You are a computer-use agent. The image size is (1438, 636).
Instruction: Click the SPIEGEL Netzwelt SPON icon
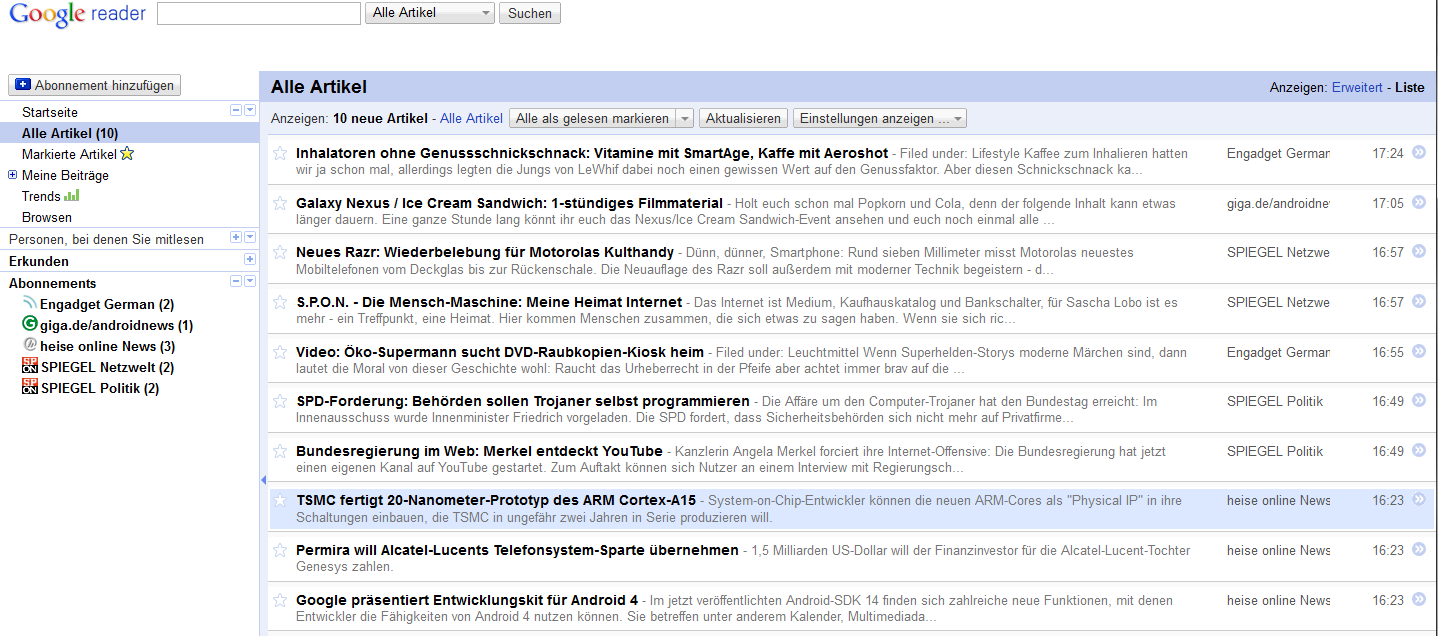tap(30, 367)
